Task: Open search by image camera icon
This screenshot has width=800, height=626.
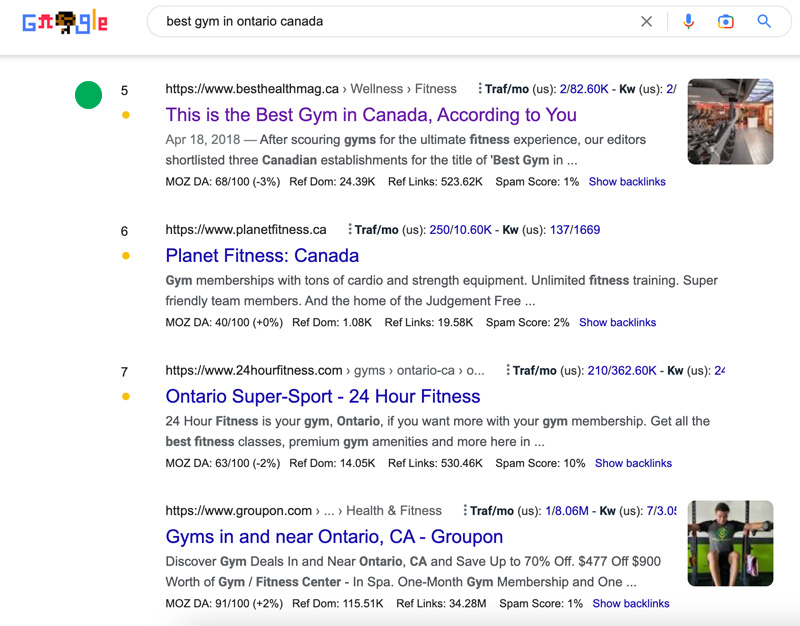Action: [x=726, y=21]
